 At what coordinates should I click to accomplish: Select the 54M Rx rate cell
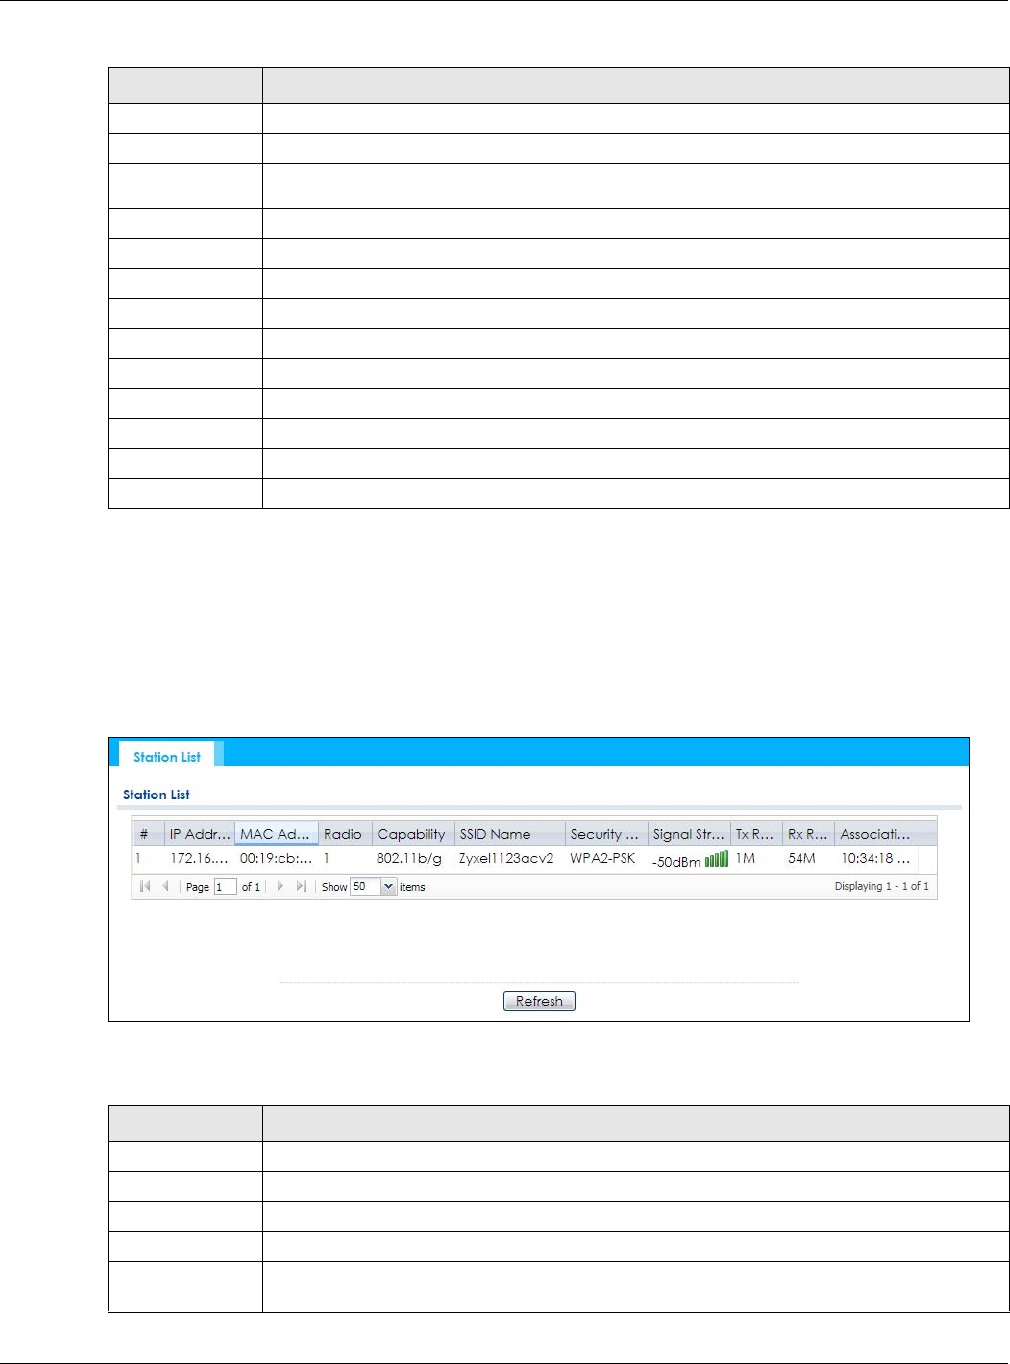(x=802, y=858)
